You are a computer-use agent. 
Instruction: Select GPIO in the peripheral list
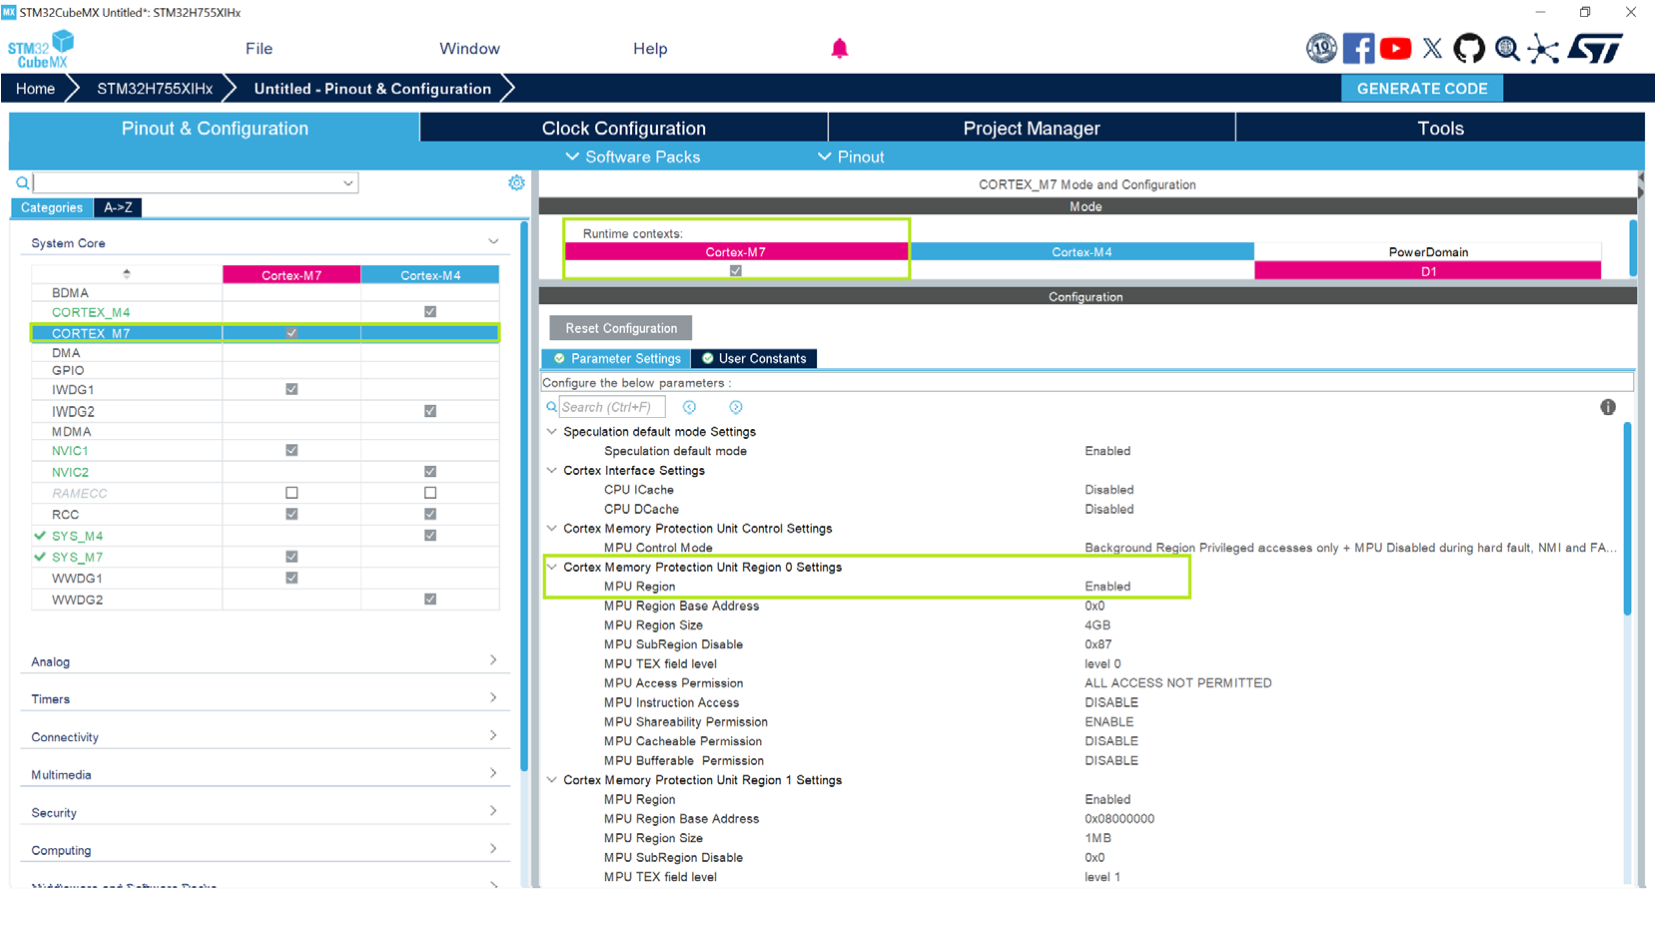point(68,370)
